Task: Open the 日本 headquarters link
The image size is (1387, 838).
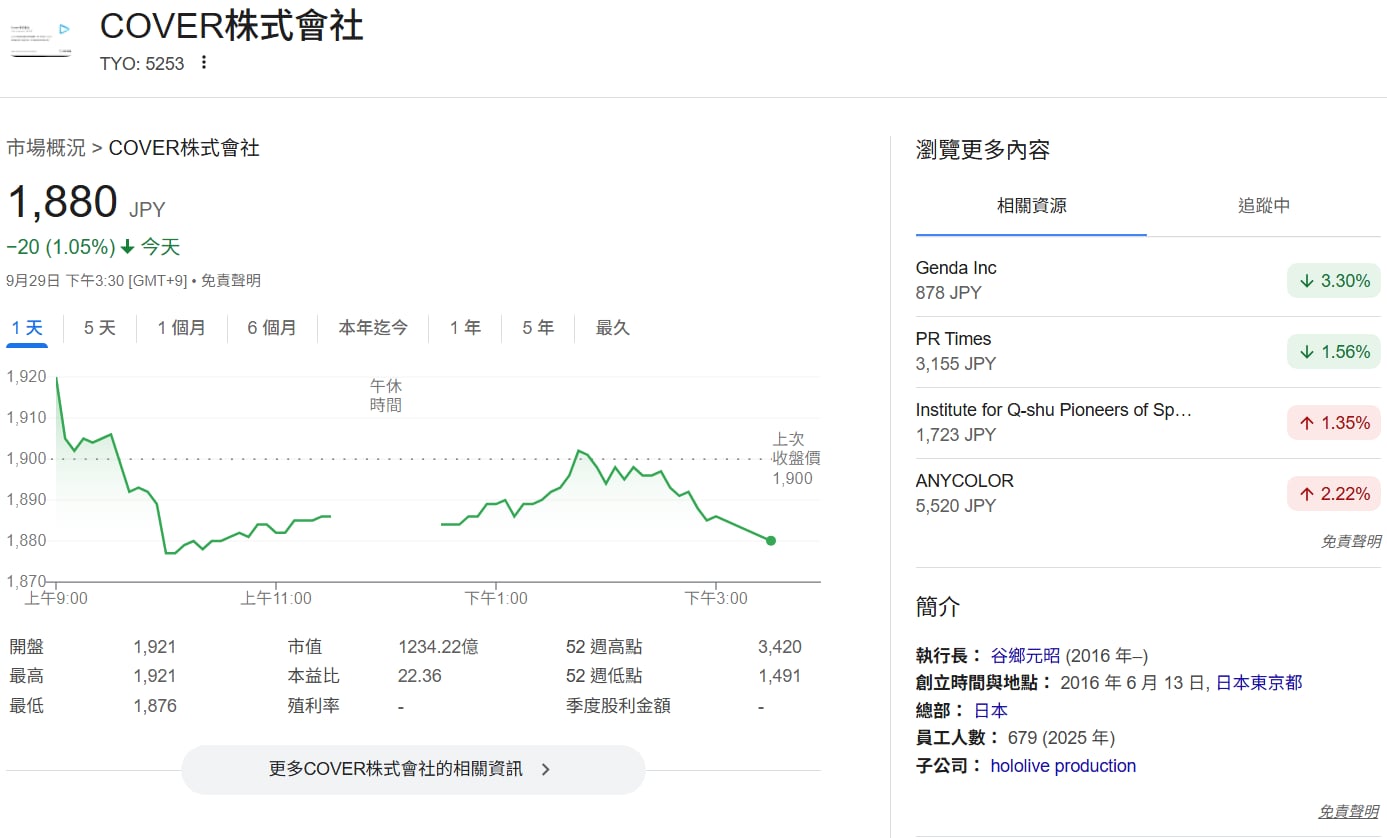Action: point(991,711)
